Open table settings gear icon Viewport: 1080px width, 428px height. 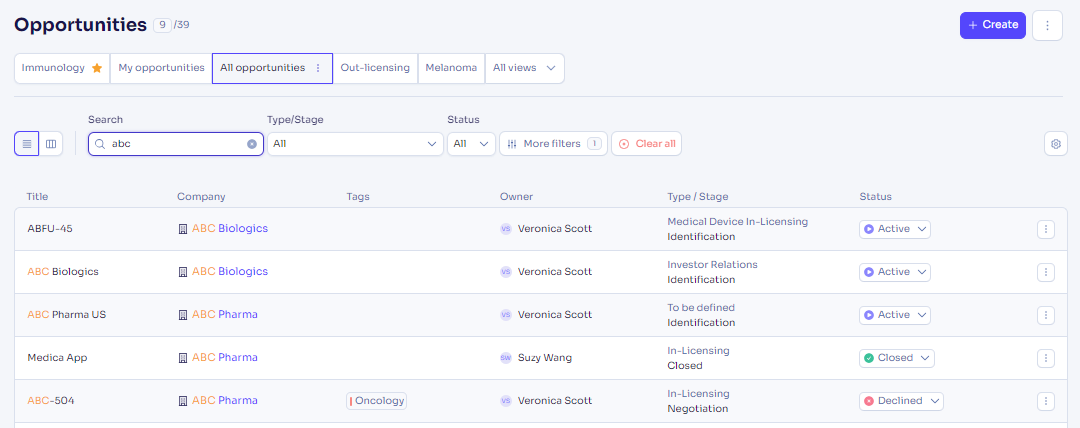(x=1055, y=144)
